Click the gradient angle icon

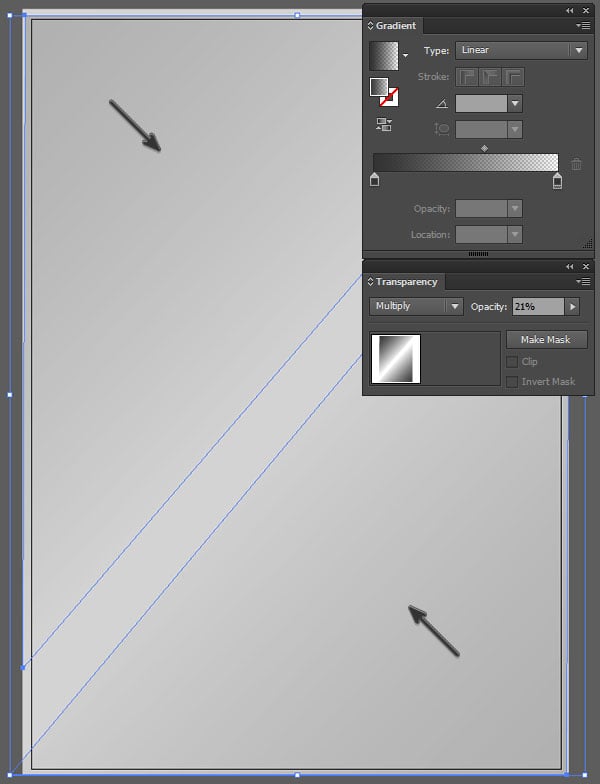[x=442, y=104]
